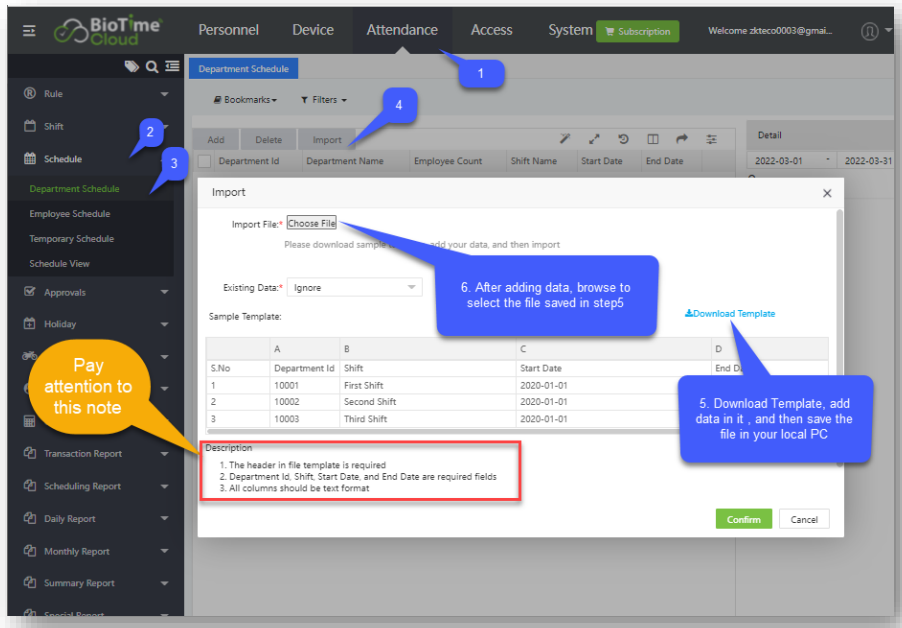Viewport: 902px width, 628px height.
Task: Click the expand fullscreen arrows icon
Action: pos(594,139)
